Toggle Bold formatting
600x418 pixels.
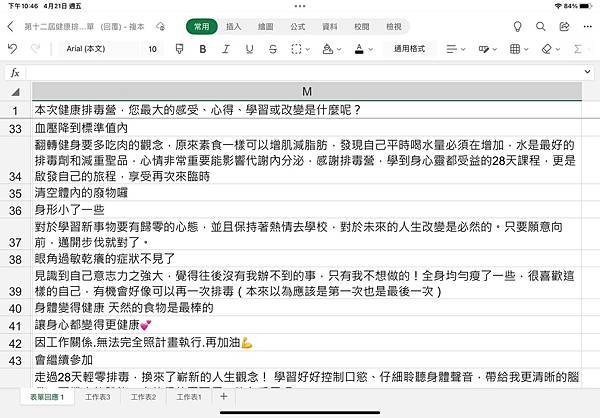(x=203, y=49)
